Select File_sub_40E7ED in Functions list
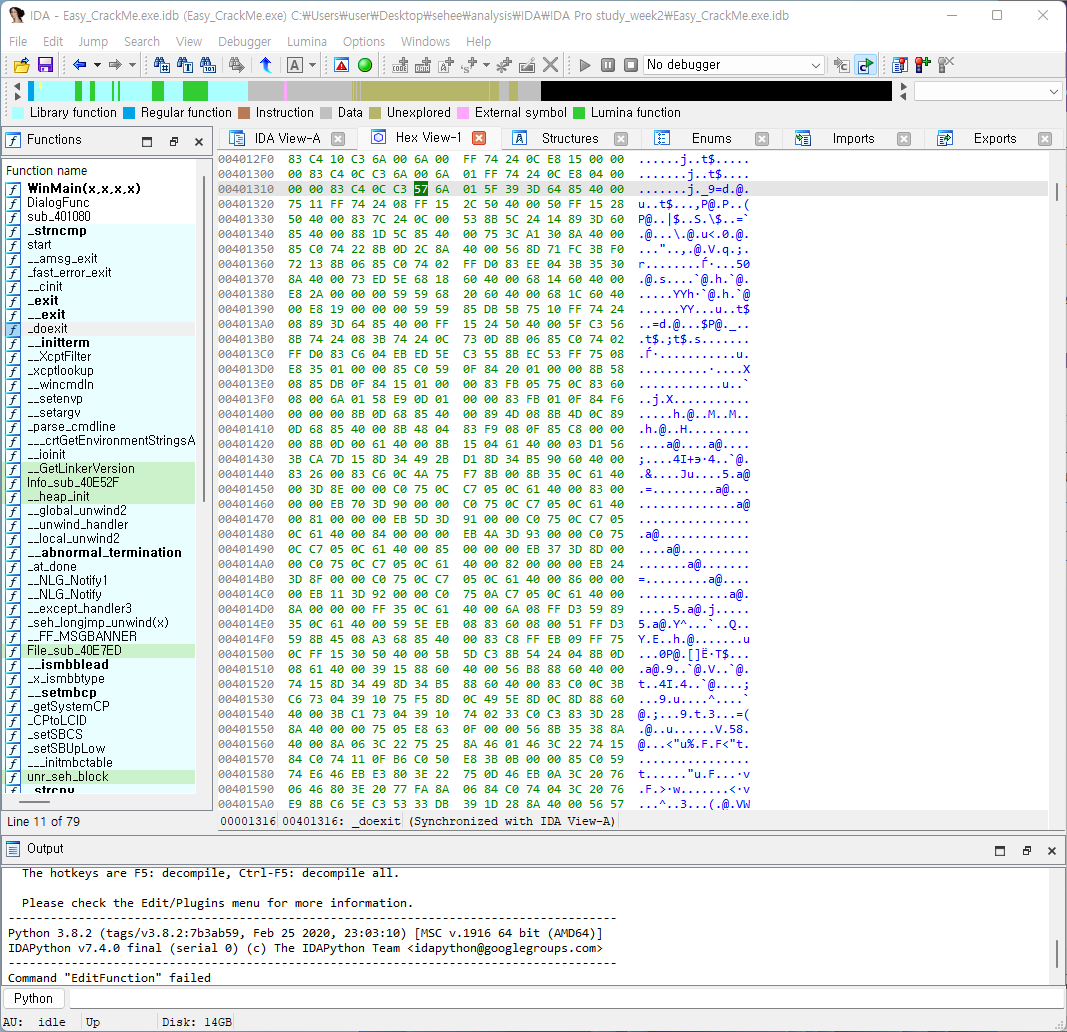Screen dimensions: 1067x1032 (74, 650)
